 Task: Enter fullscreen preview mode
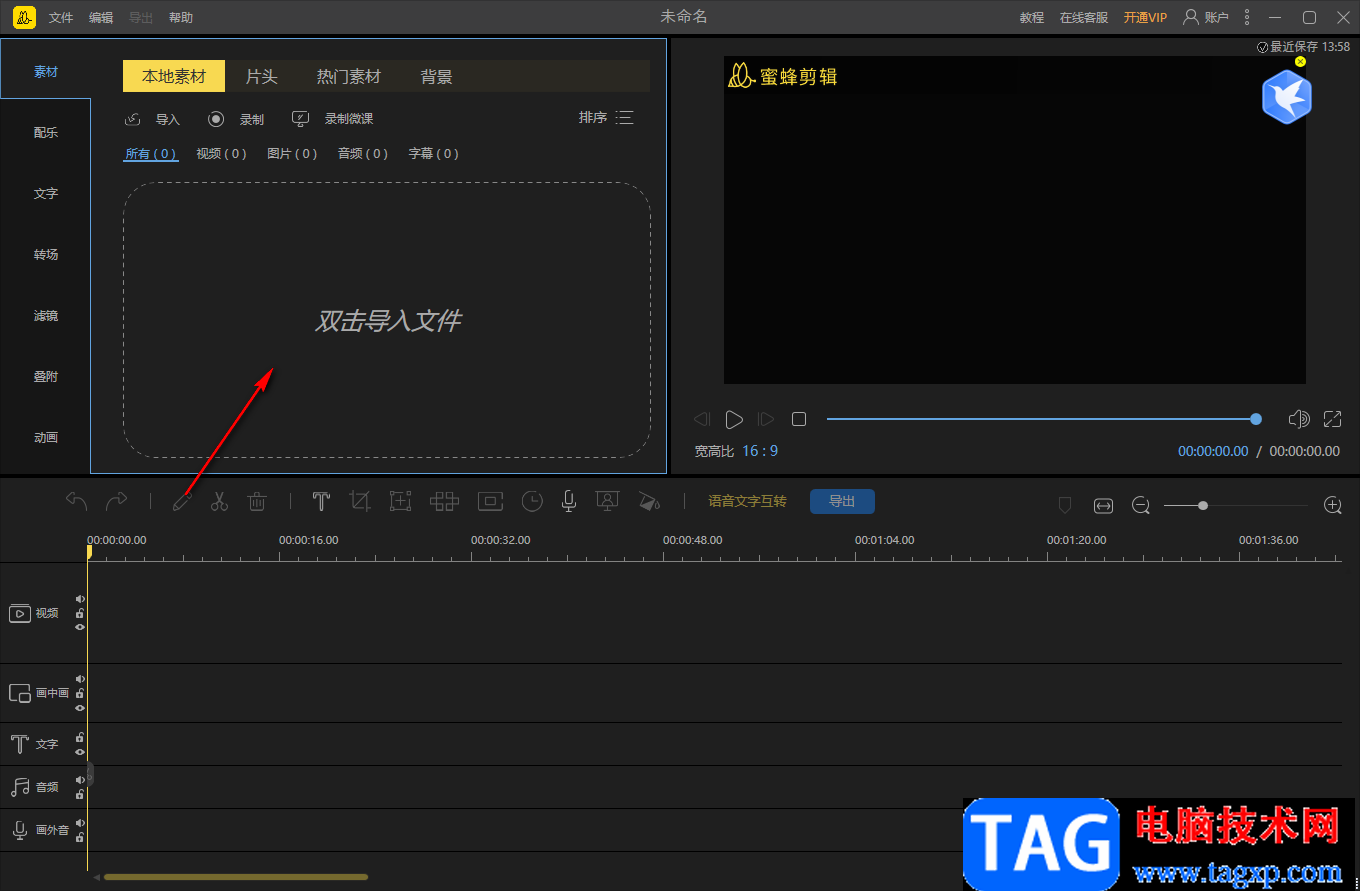(x=1333, y=419)
